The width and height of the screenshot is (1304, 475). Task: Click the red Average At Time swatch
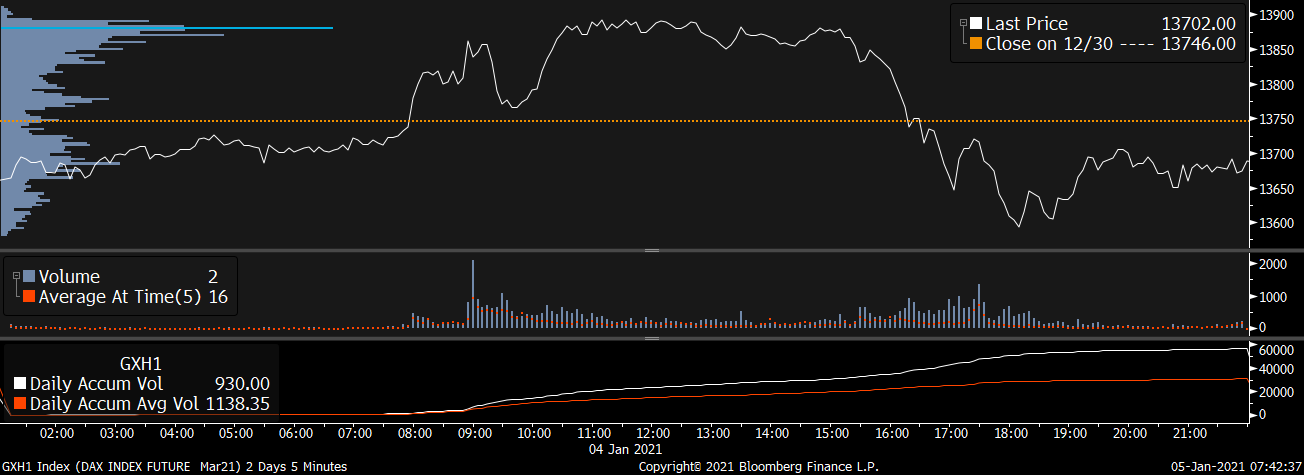(x=29, y=296)
